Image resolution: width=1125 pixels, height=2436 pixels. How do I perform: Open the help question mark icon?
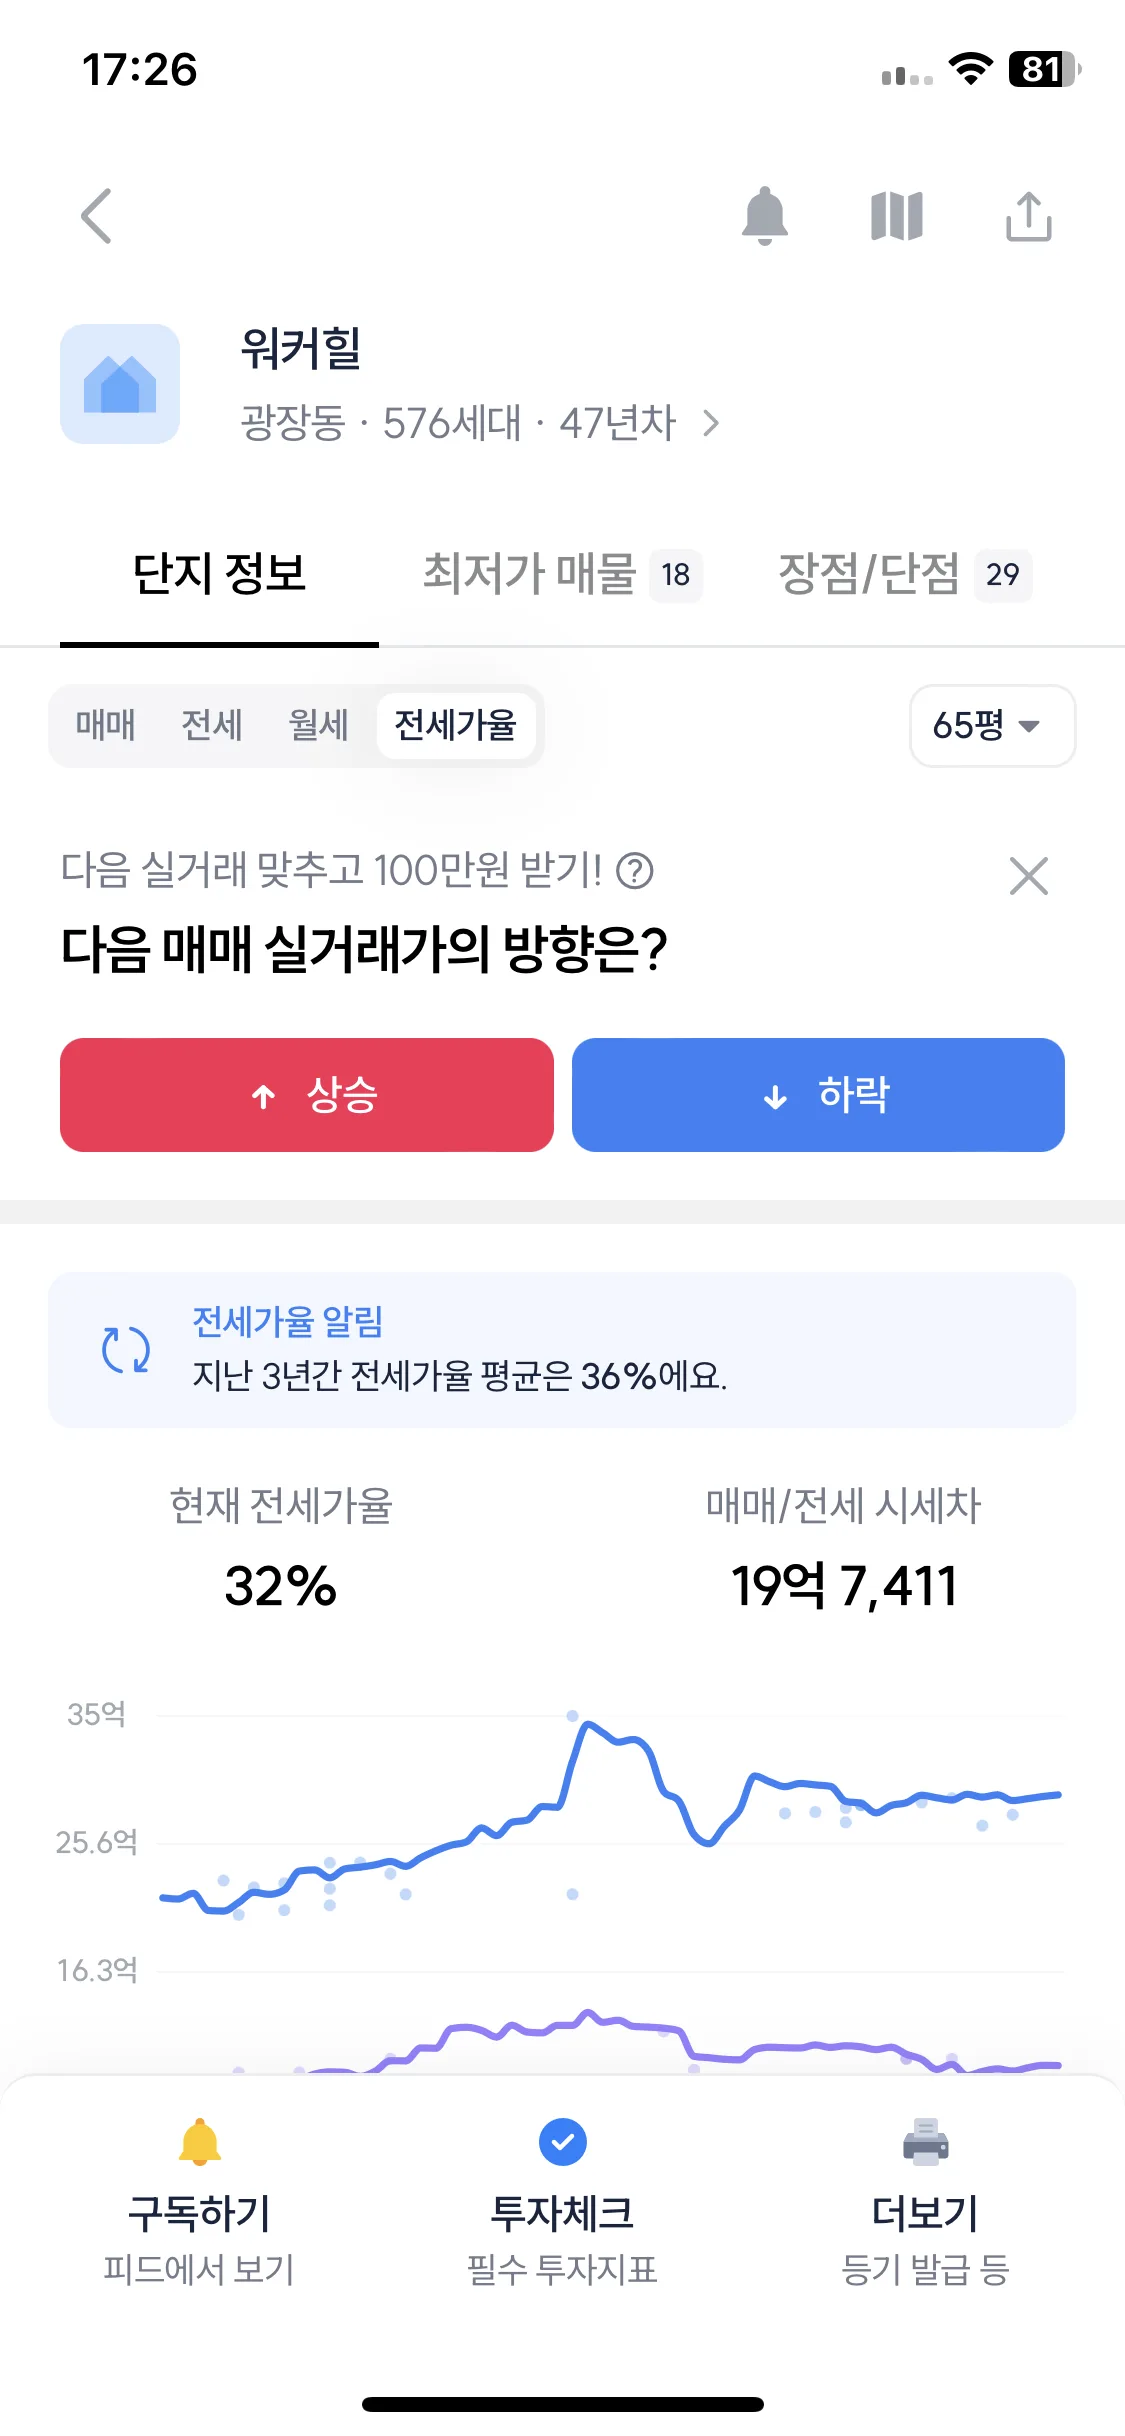(635, 870)
